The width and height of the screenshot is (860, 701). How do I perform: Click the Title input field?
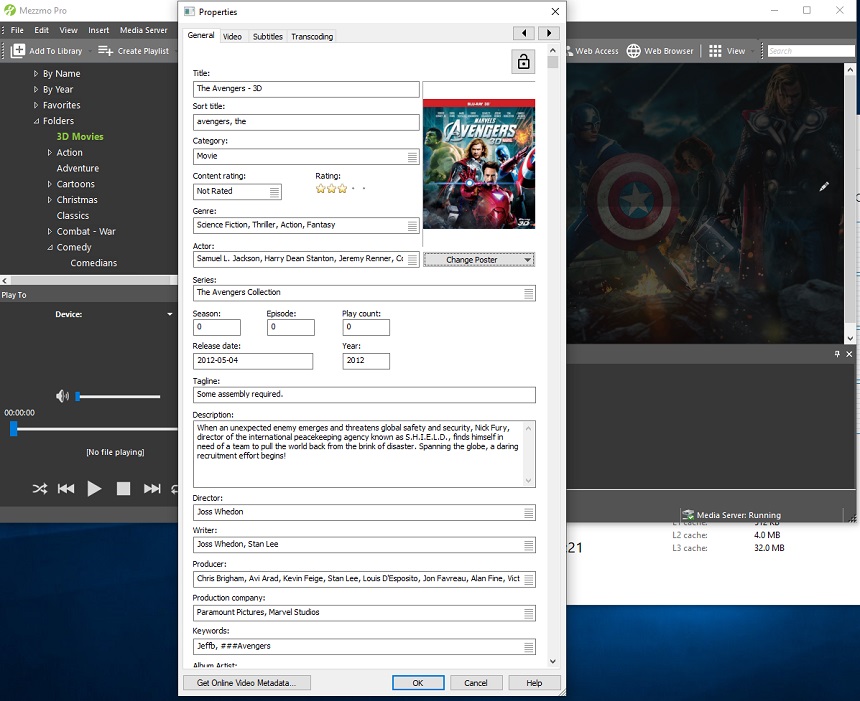tap(306, 89)
